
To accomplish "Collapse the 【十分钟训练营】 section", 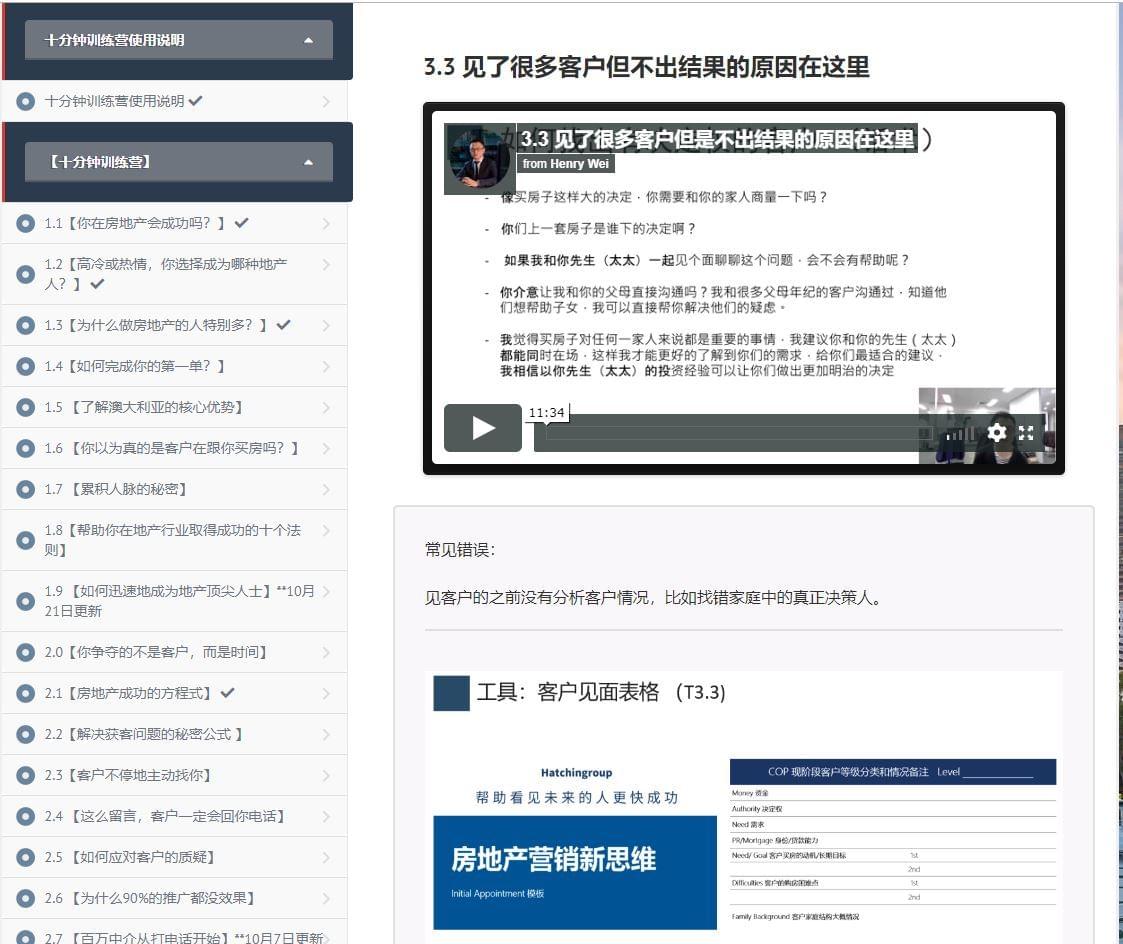I will pos(309,162).
